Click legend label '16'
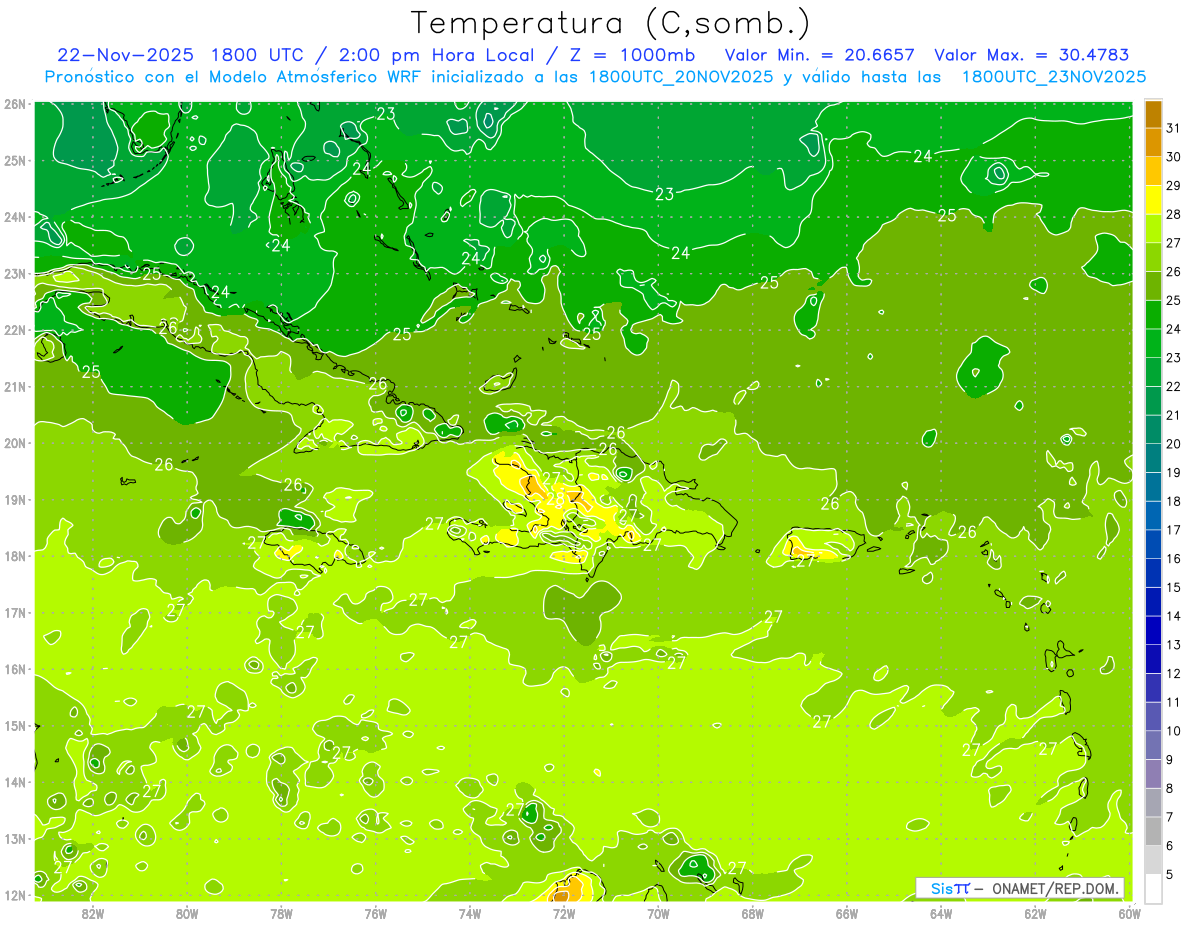This screenshot has width=1200, height=927. pyautogui.click(x=1174, y=558)
